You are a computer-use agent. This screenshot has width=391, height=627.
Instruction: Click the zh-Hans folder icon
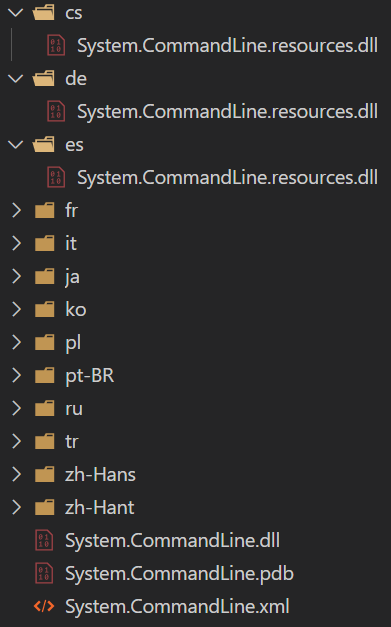tap(44, 474)
